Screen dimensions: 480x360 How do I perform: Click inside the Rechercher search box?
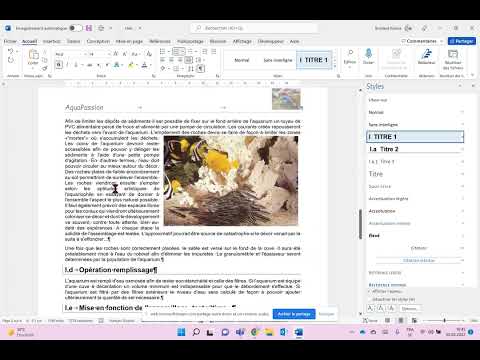(255, 28)
